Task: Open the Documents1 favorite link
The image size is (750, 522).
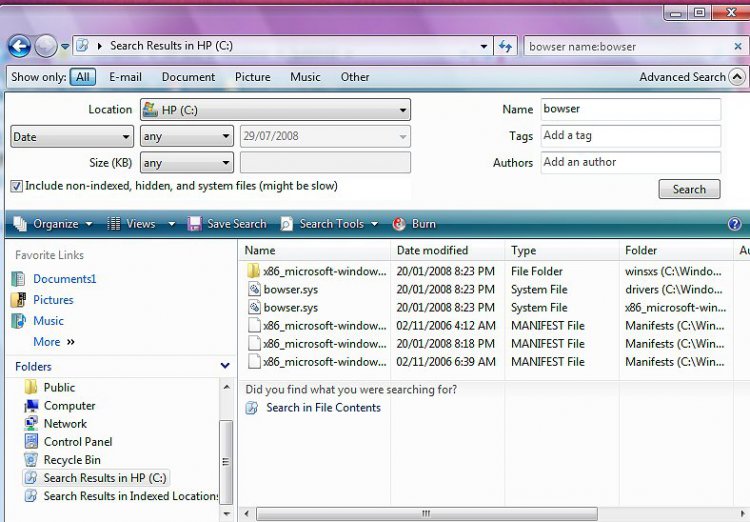Action: click(65, 279)
